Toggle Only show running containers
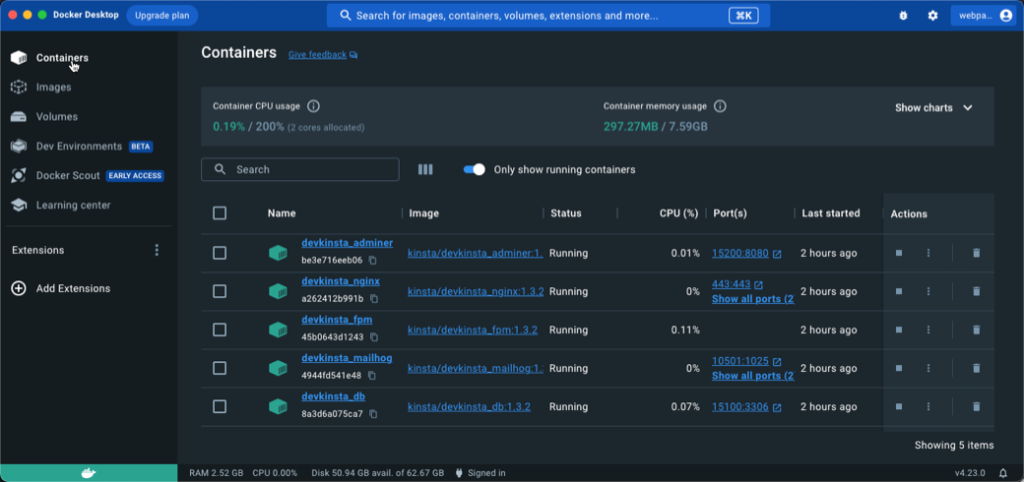1024x482 pixels. coord(474,170)
